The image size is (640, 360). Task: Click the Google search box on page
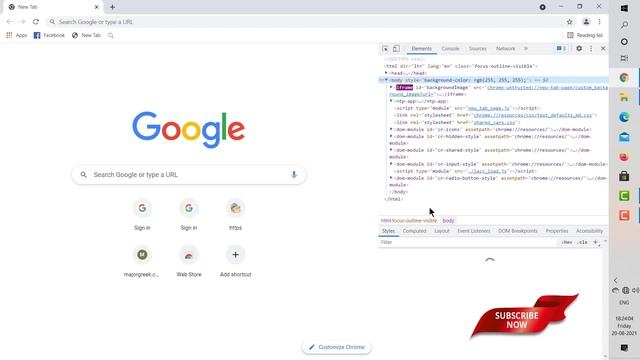(189, 175)
